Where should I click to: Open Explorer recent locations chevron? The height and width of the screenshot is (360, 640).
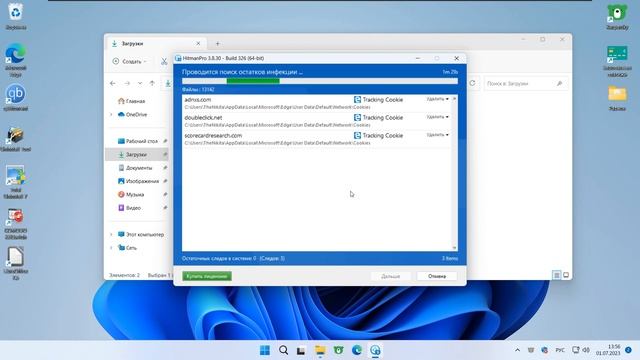point(140,83)
